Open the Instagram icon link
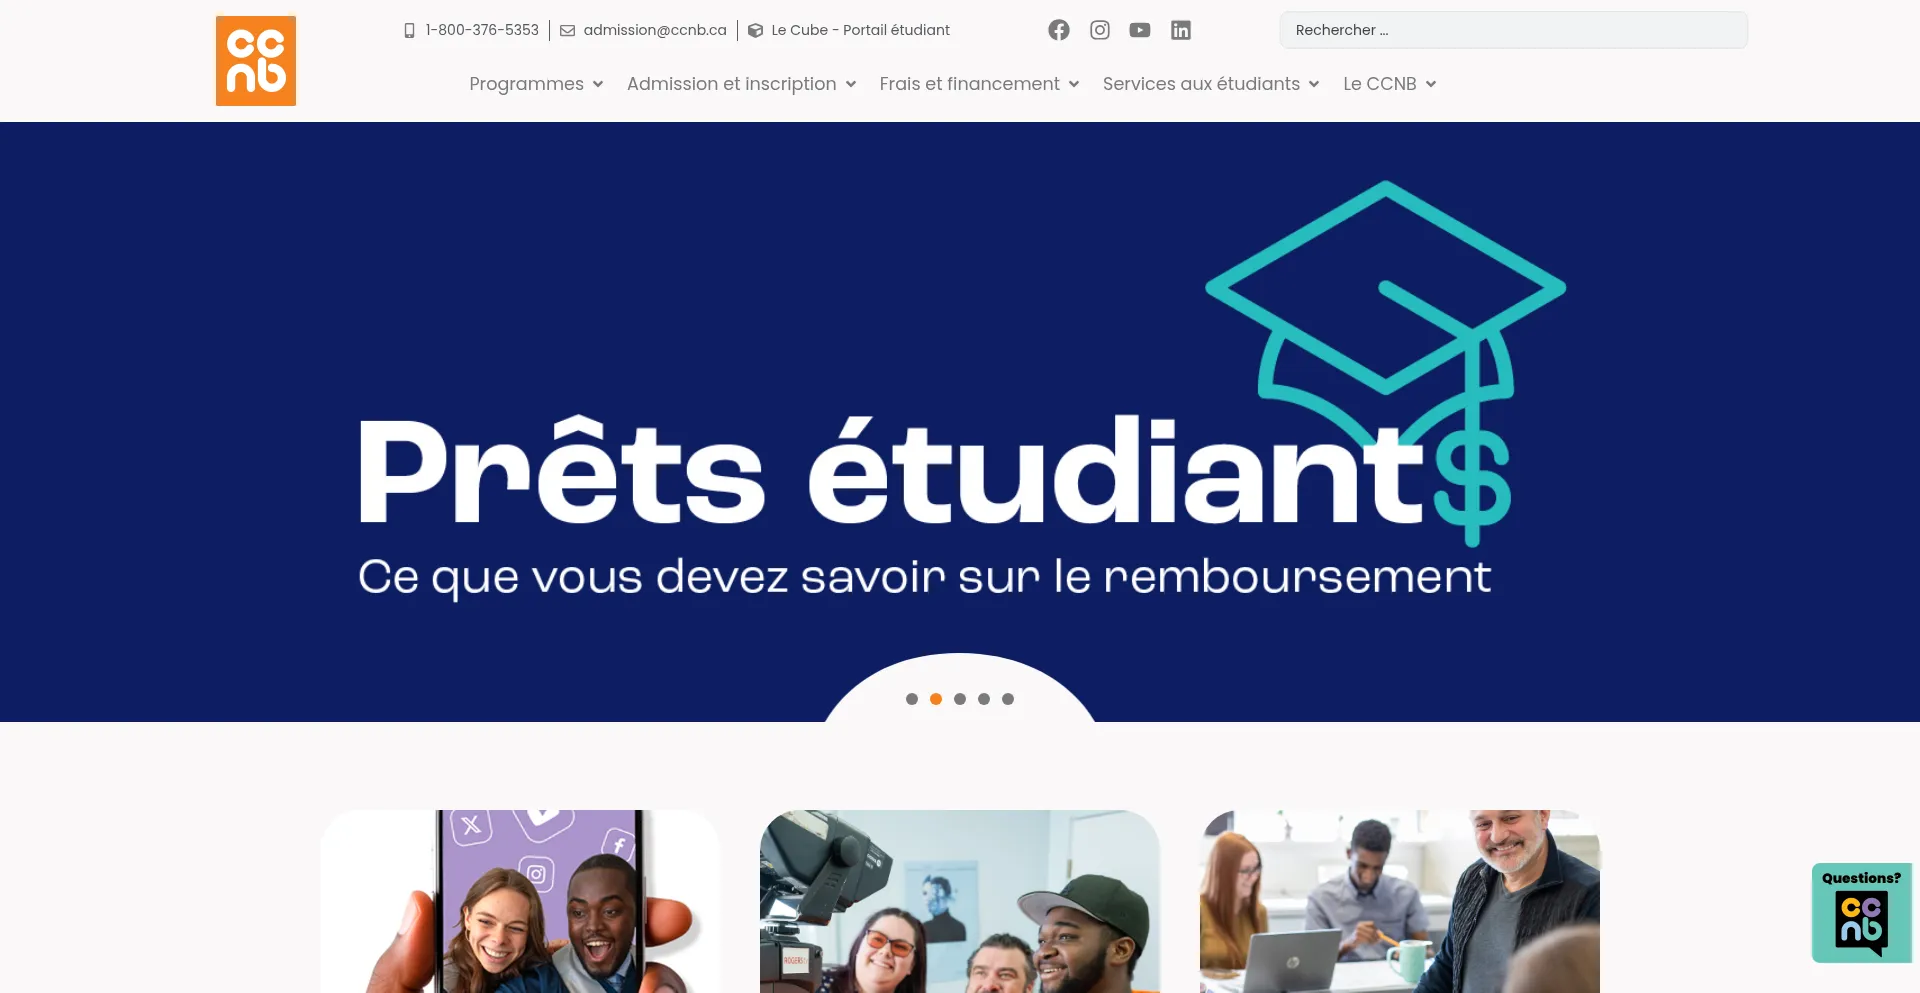 click(1100, 30)
